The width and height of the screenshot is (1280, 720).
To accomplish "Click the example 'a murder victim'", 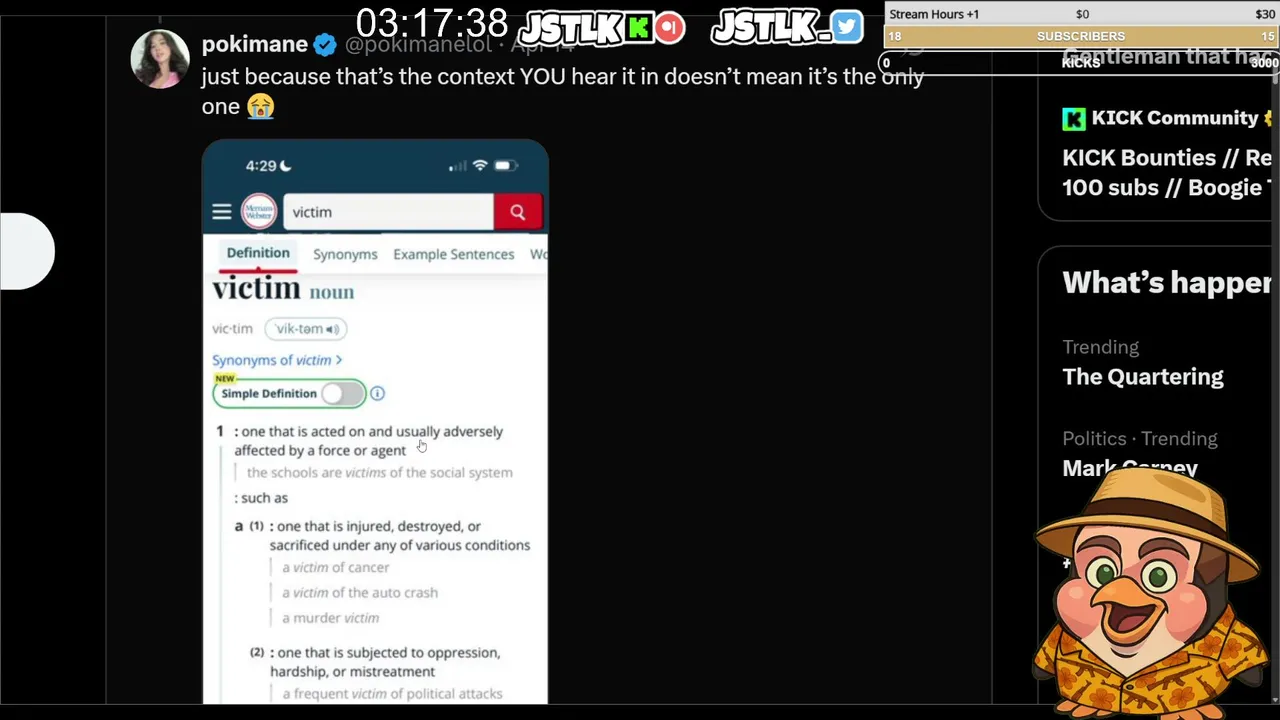I will click(x=330, y=618).
